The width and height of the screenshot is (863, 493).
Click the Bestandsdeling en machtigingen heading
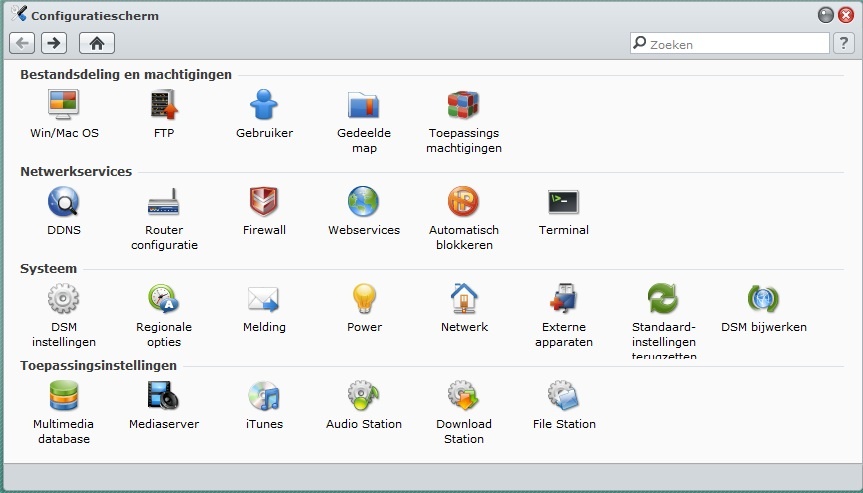126,75
